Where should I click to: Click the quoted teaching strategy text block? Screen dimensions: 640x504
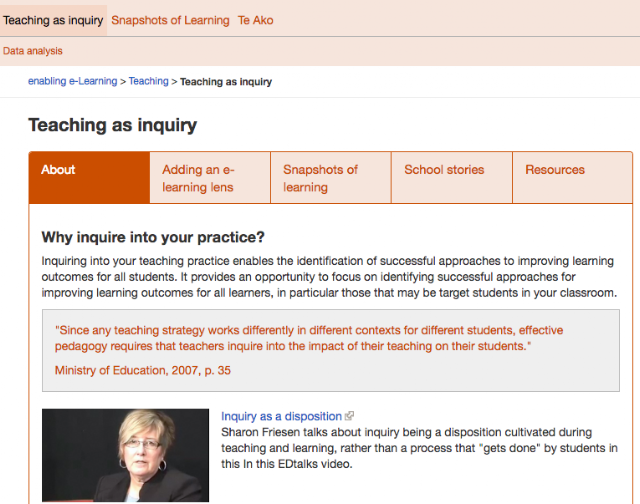309,338
